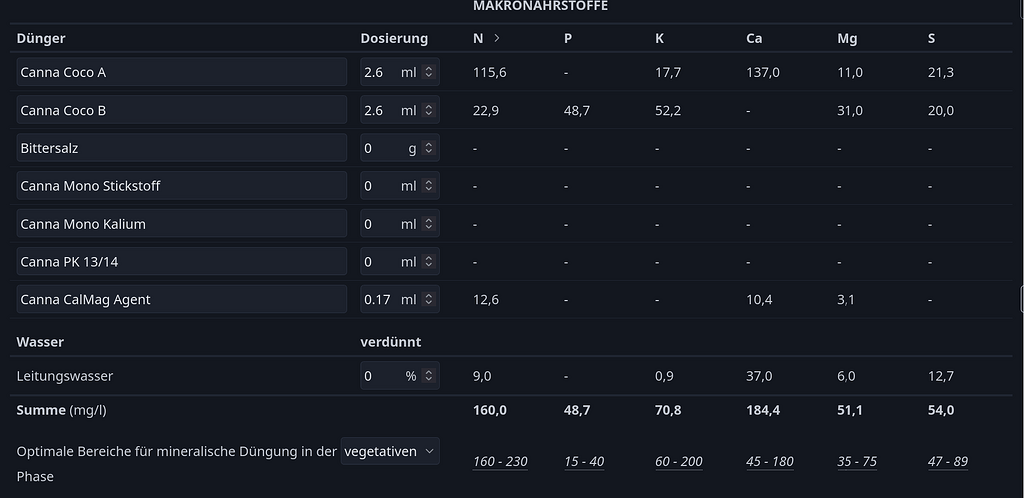Click the S column header
This screenshot has width=1024, height=498.
point(931,38)
